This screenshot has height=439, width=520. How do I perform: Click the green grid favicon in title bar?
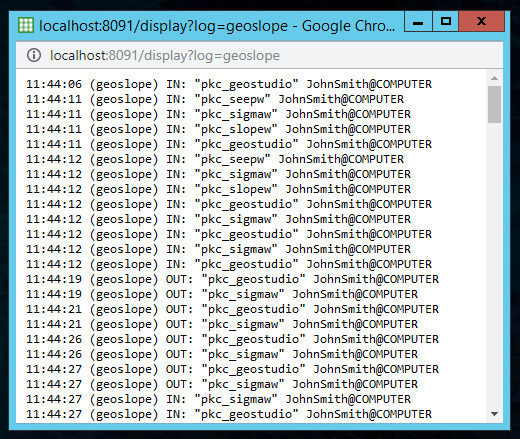tap(26, 25)
